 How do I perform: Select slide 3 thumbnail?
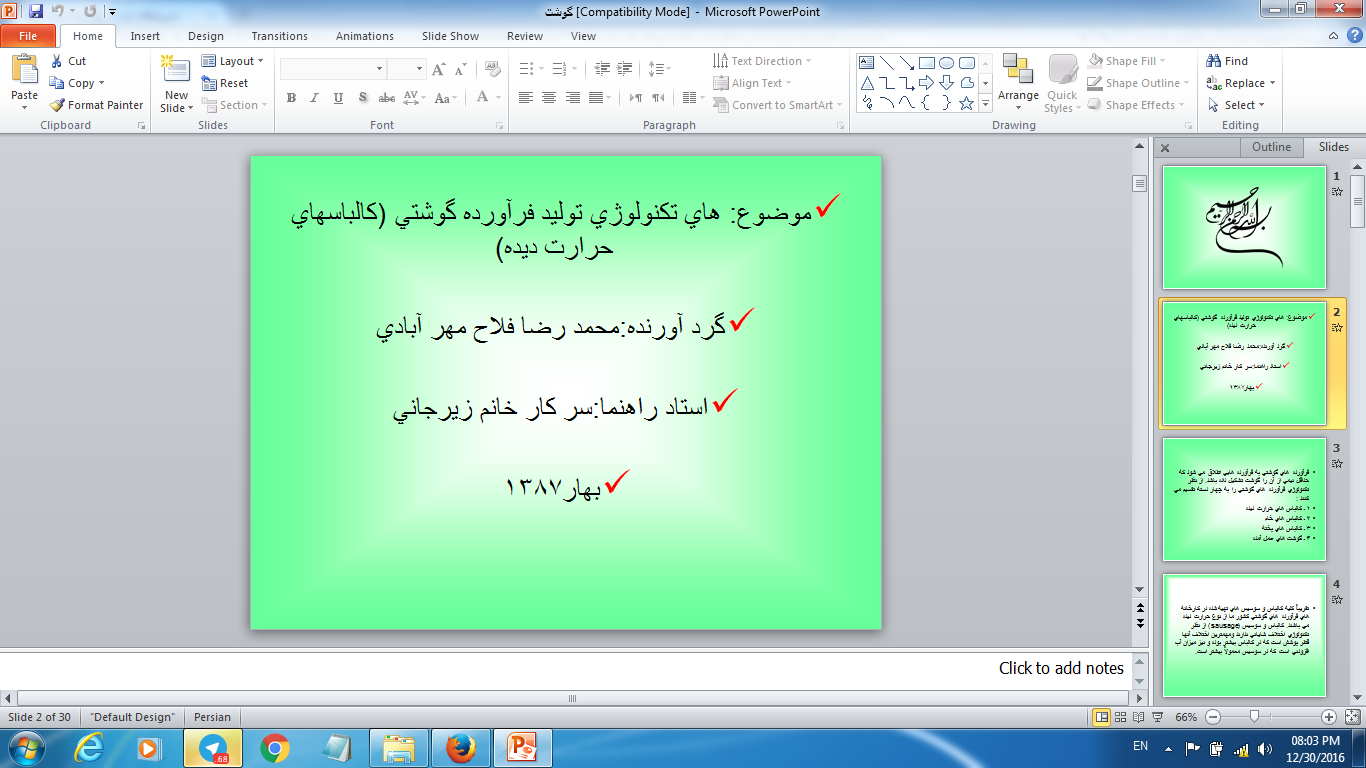[1244, 499]
